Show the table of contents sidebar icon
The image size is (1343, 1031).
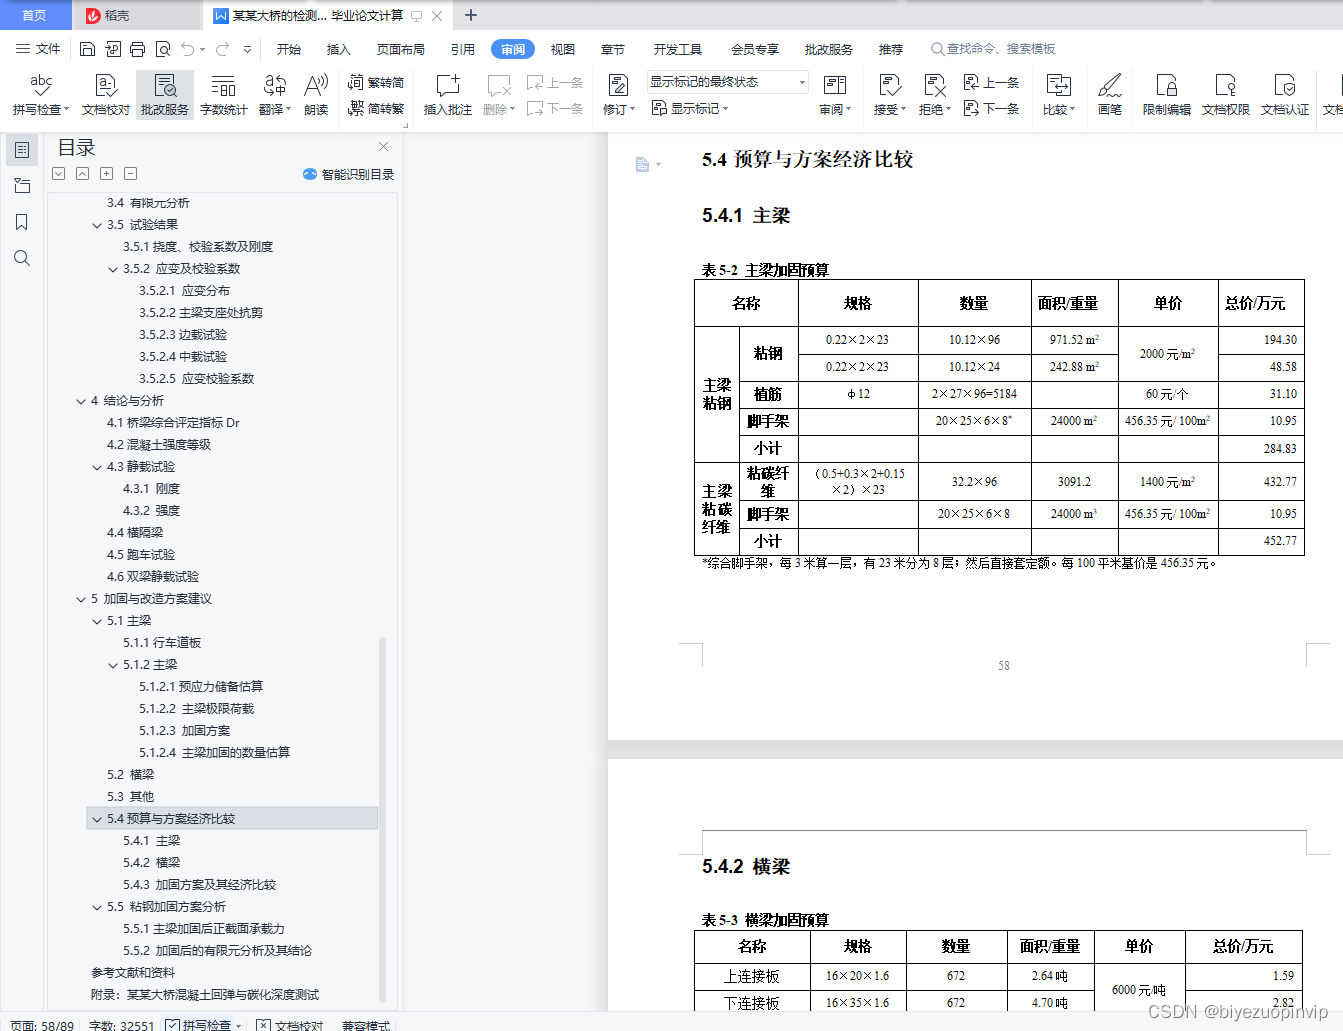pyautogui.click(x=22, y=150)
